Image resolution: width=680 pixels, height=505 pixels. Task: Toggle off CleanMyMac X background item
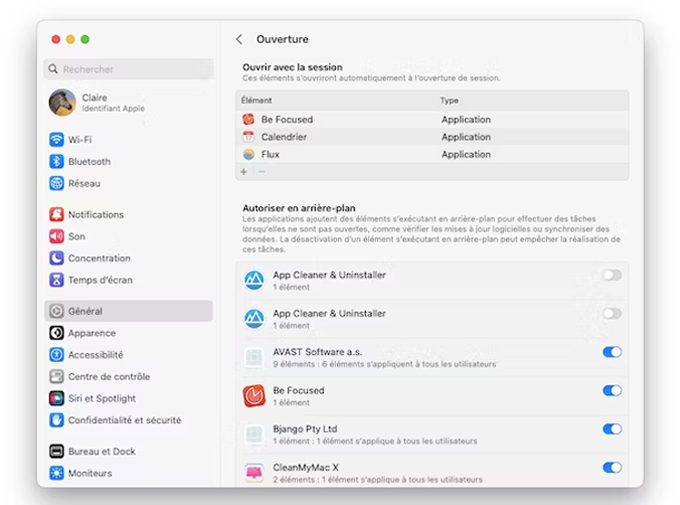(612, 467)
